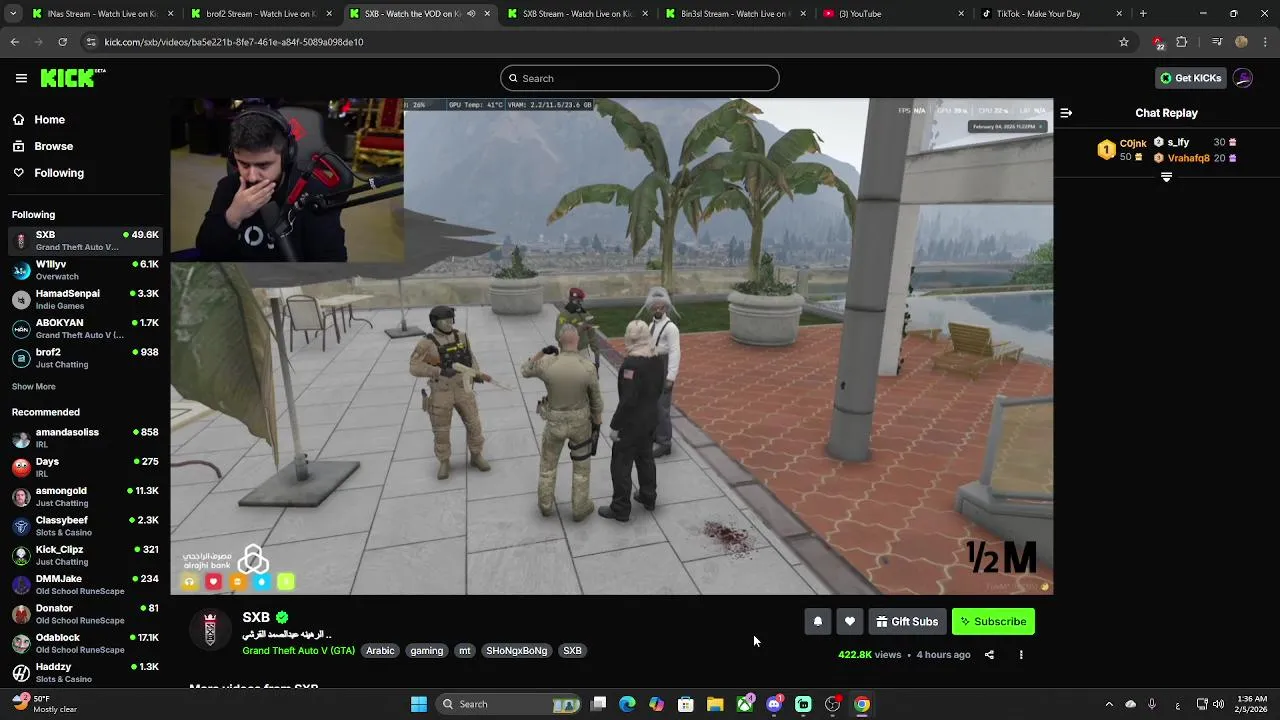
Task: Open SXB channel avatar
Action: point(210,630)
